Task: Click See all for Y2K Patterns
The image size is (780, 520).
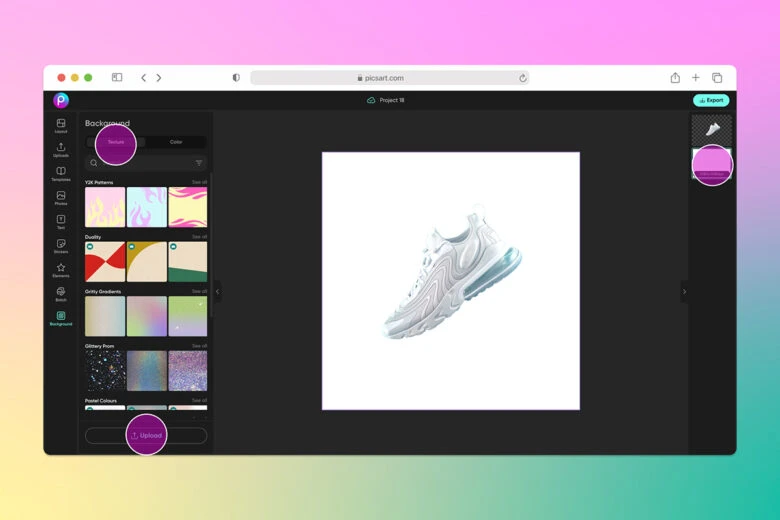Action: click(199, 182)
